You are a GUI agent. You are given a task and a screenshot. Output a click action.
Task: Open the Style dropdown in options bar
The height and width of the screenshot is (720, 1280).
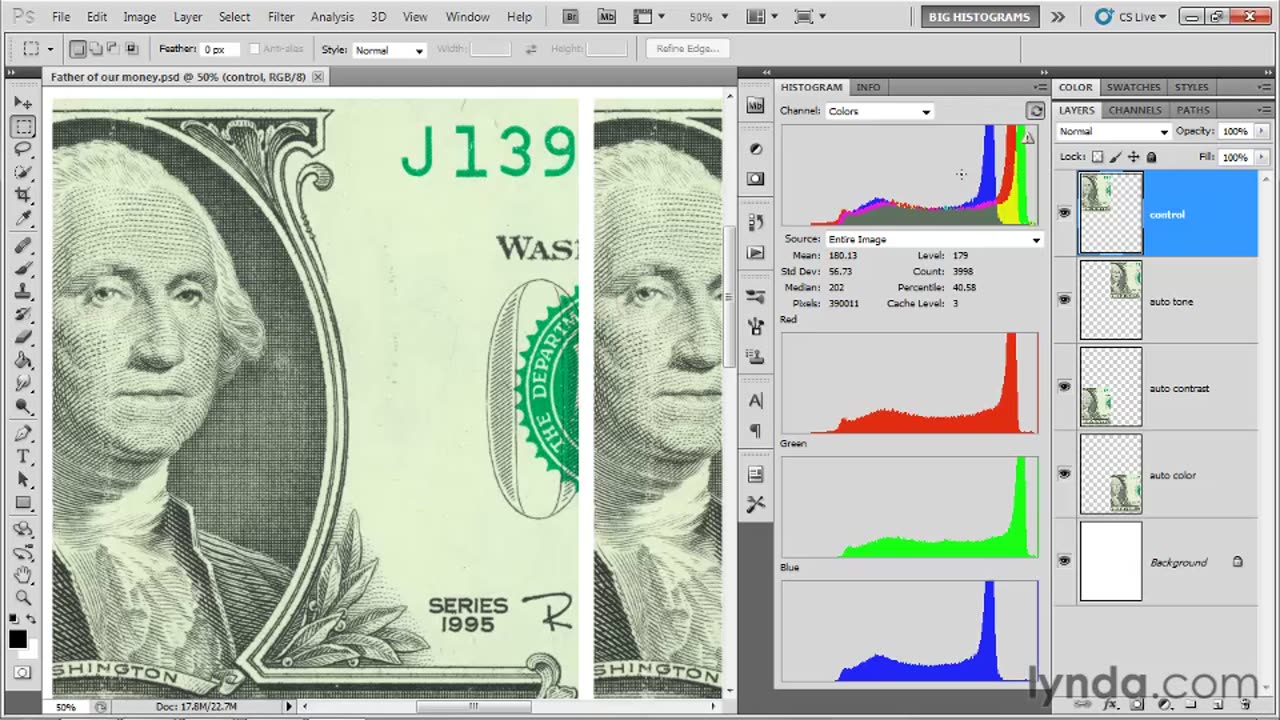tap(389, 50)
